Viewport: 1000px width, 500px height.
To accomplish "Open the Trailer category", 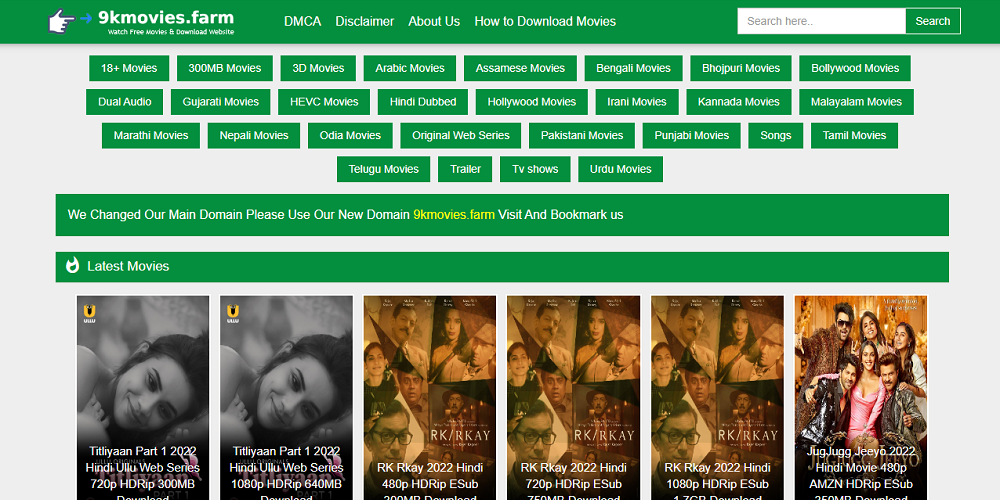I will 465,169.
